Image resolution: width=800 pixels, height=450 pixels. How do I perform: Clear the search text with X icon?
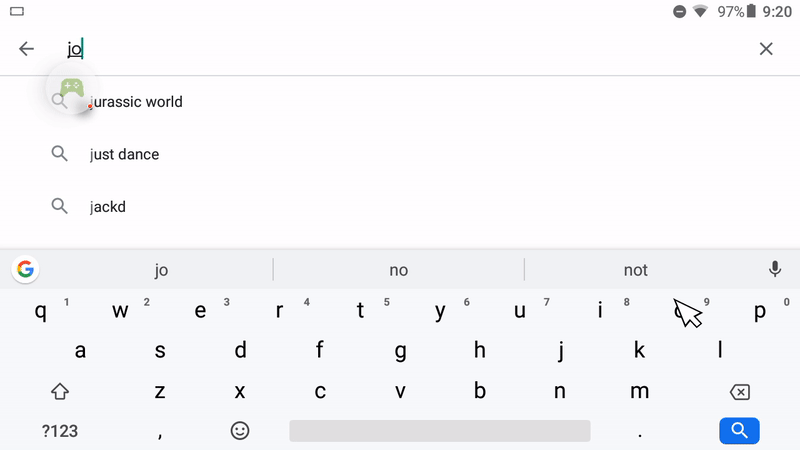pyautogui.click(x=766, y=49)
